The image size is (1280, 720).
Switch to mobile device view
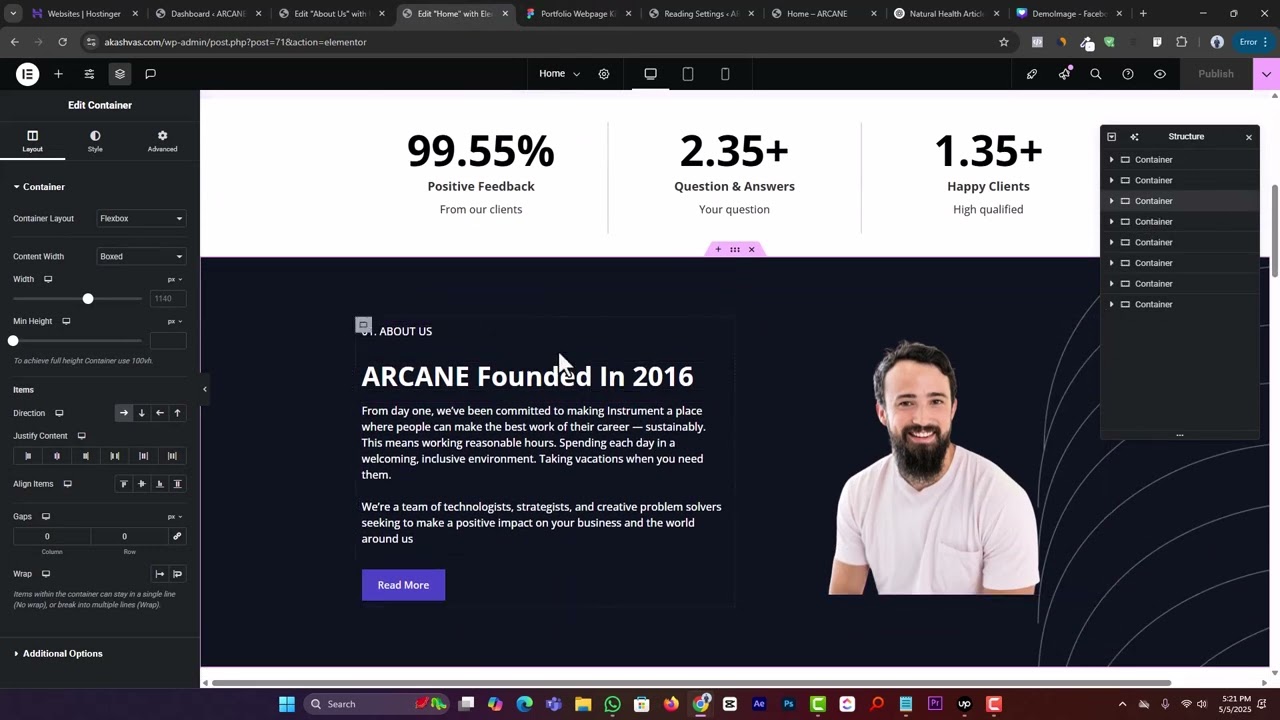tap(725, 74)
